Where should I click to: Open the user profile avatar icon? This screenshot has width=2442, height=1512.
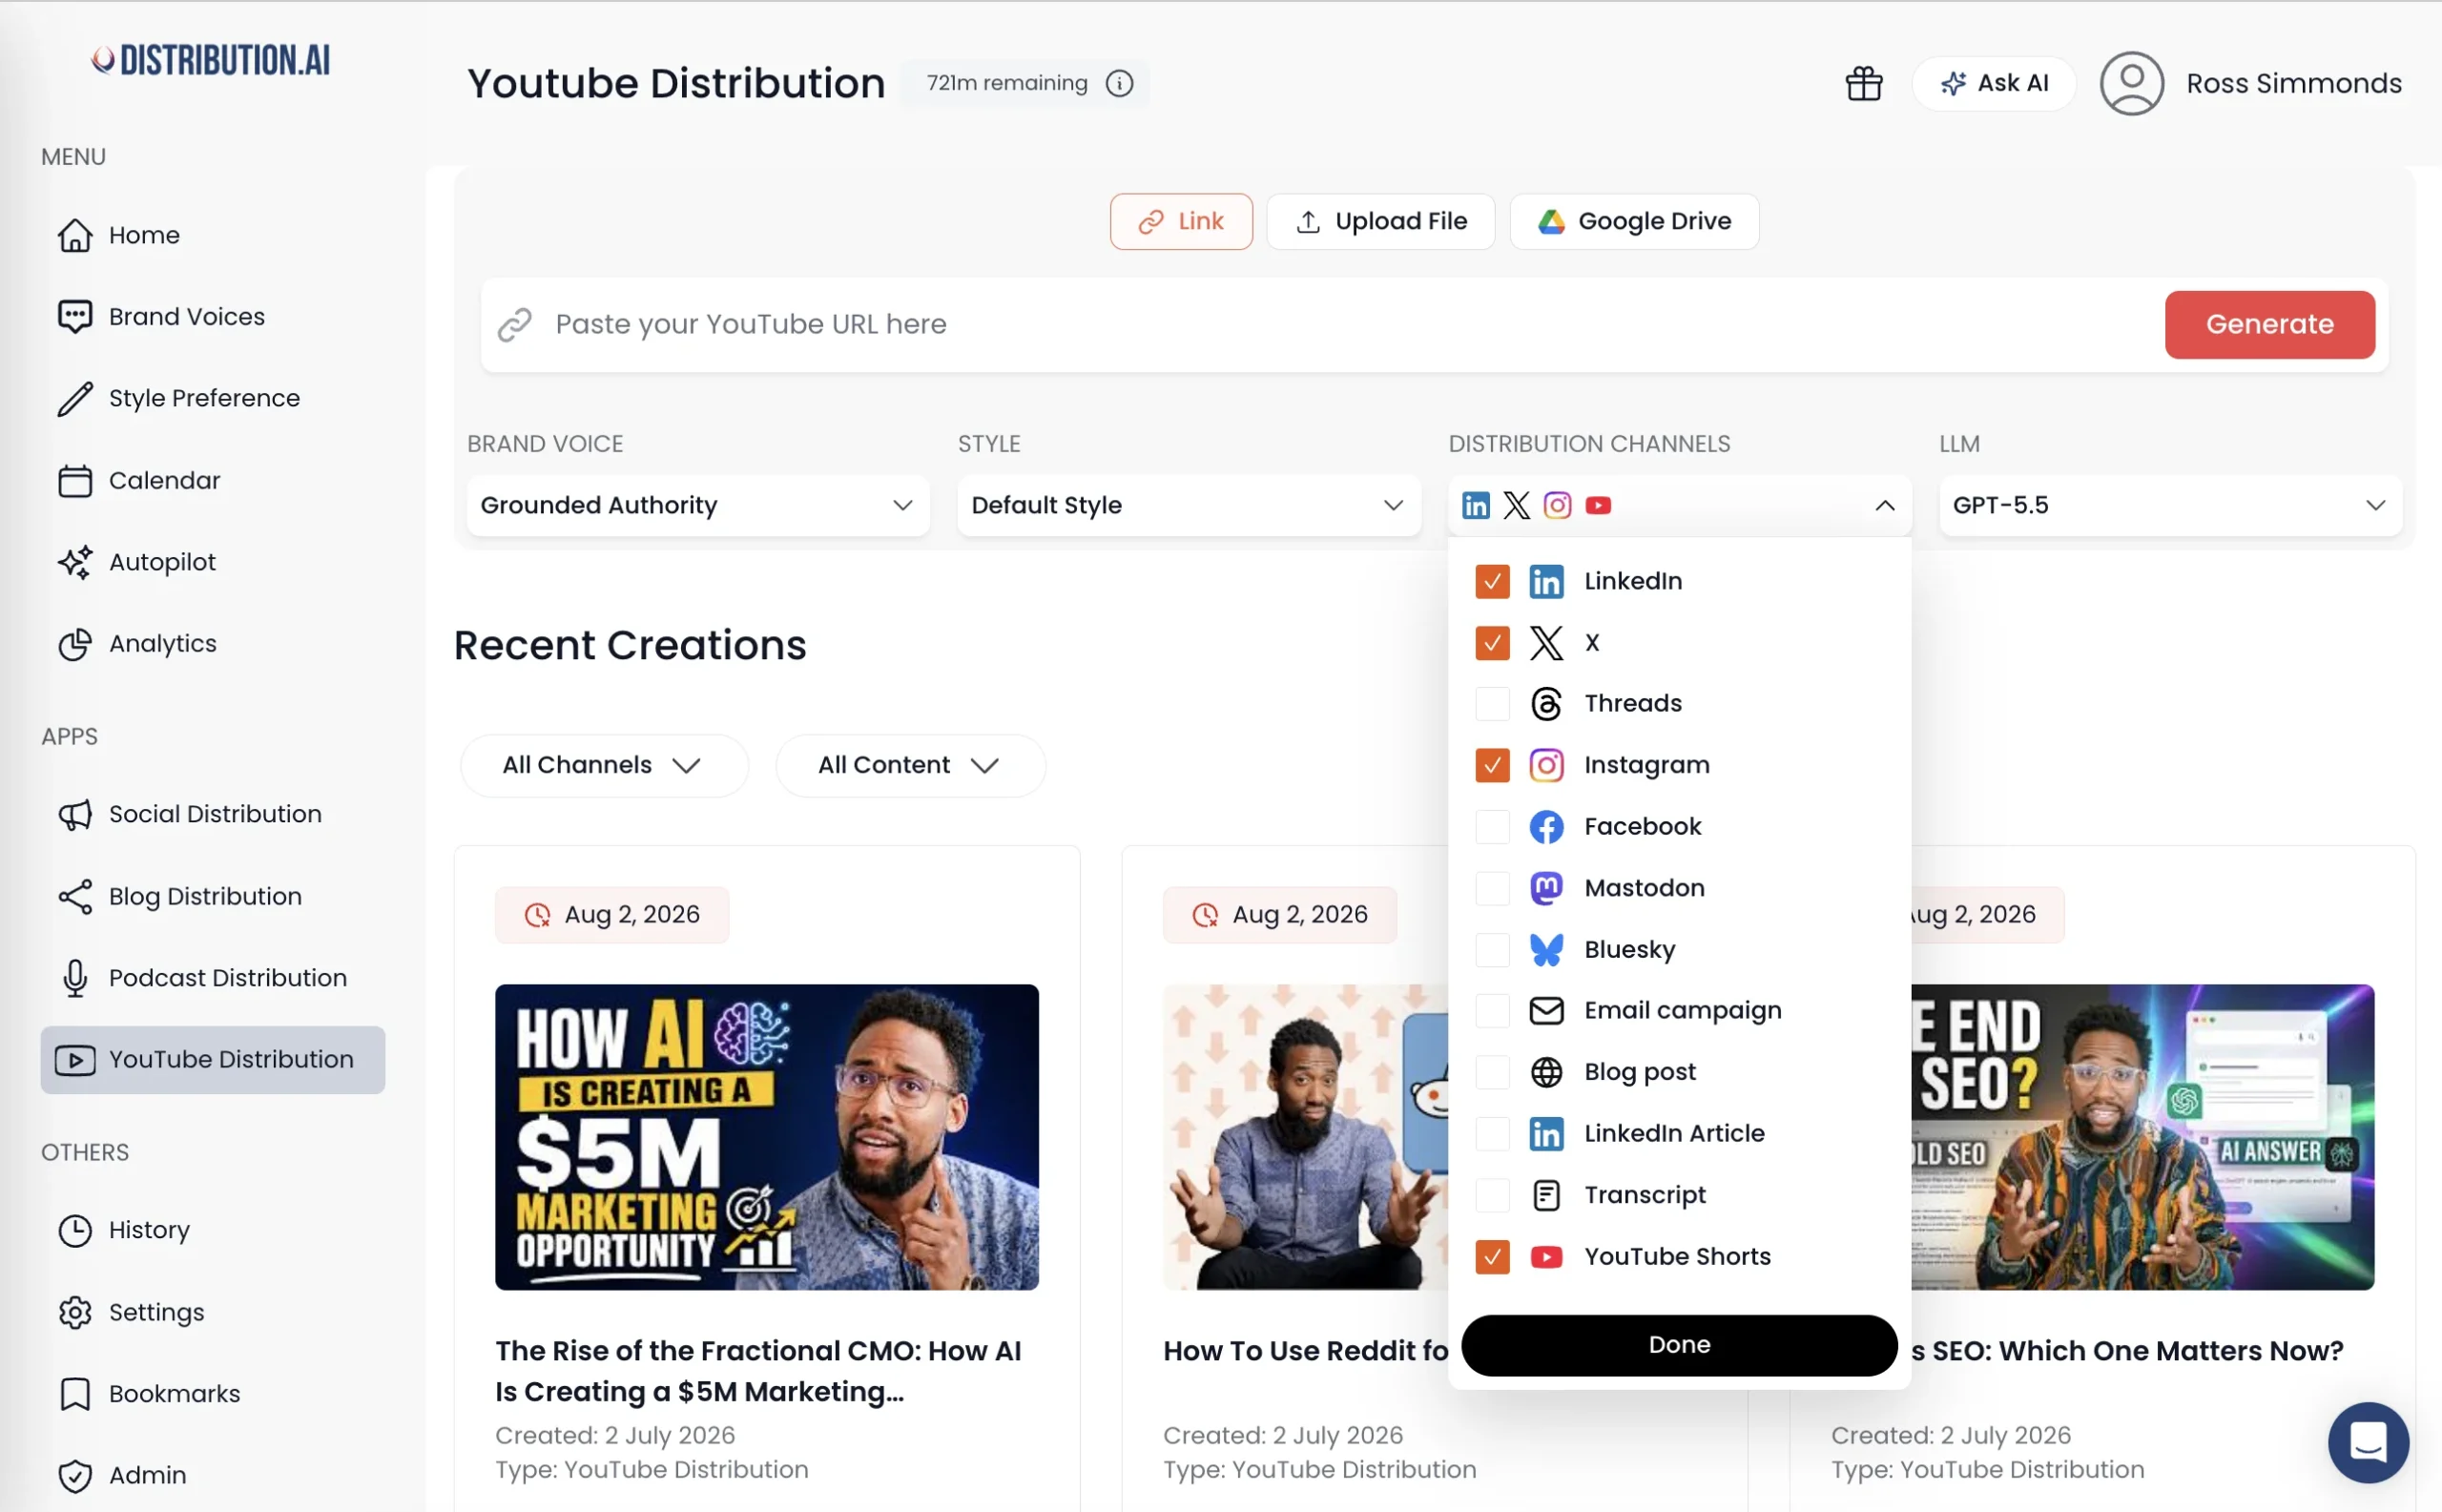(2131, 83)
